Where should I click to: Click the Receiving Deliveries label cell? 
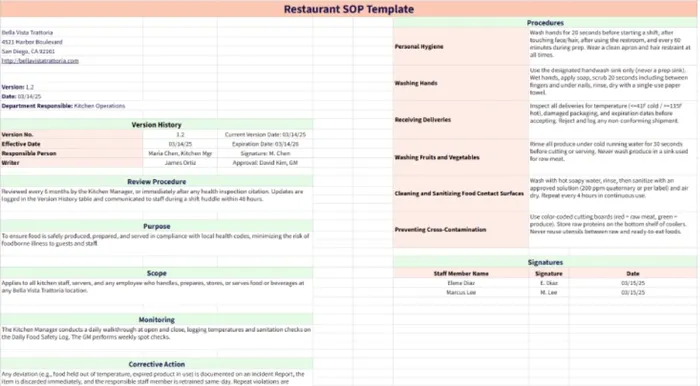tap(461, 120)
